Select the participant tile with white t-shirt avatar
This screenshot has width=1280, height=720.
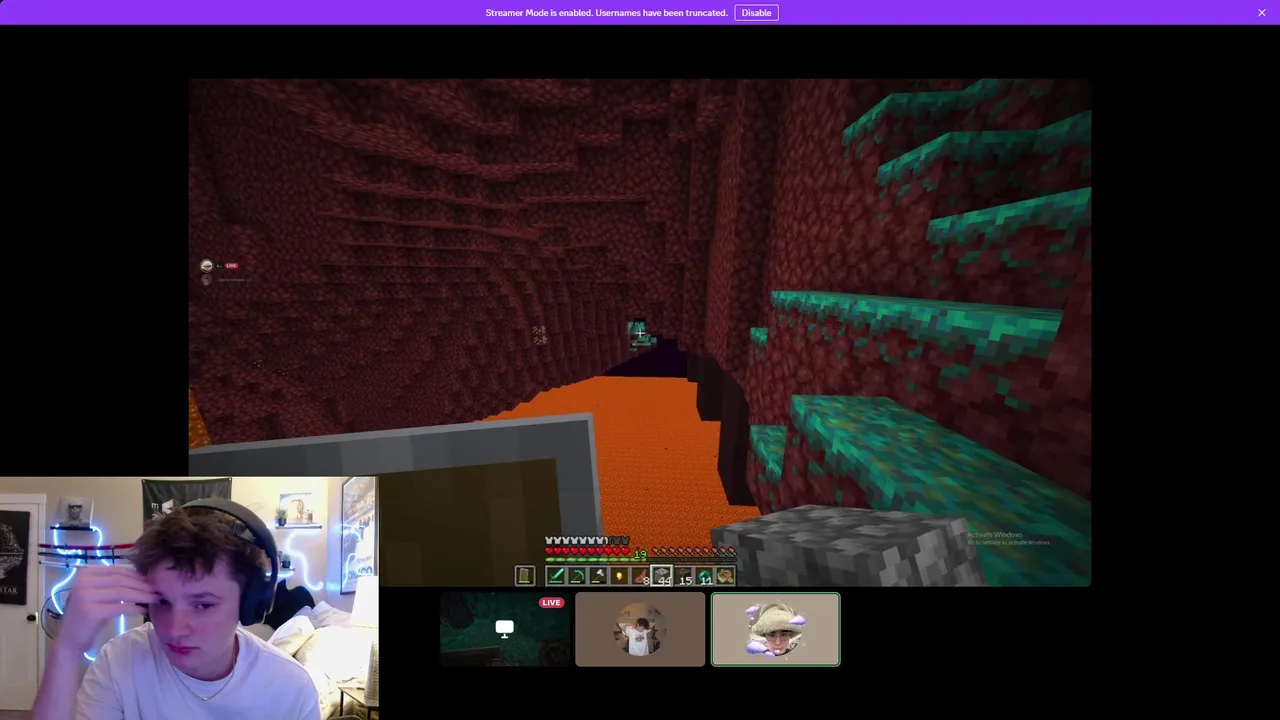point(640,629)
